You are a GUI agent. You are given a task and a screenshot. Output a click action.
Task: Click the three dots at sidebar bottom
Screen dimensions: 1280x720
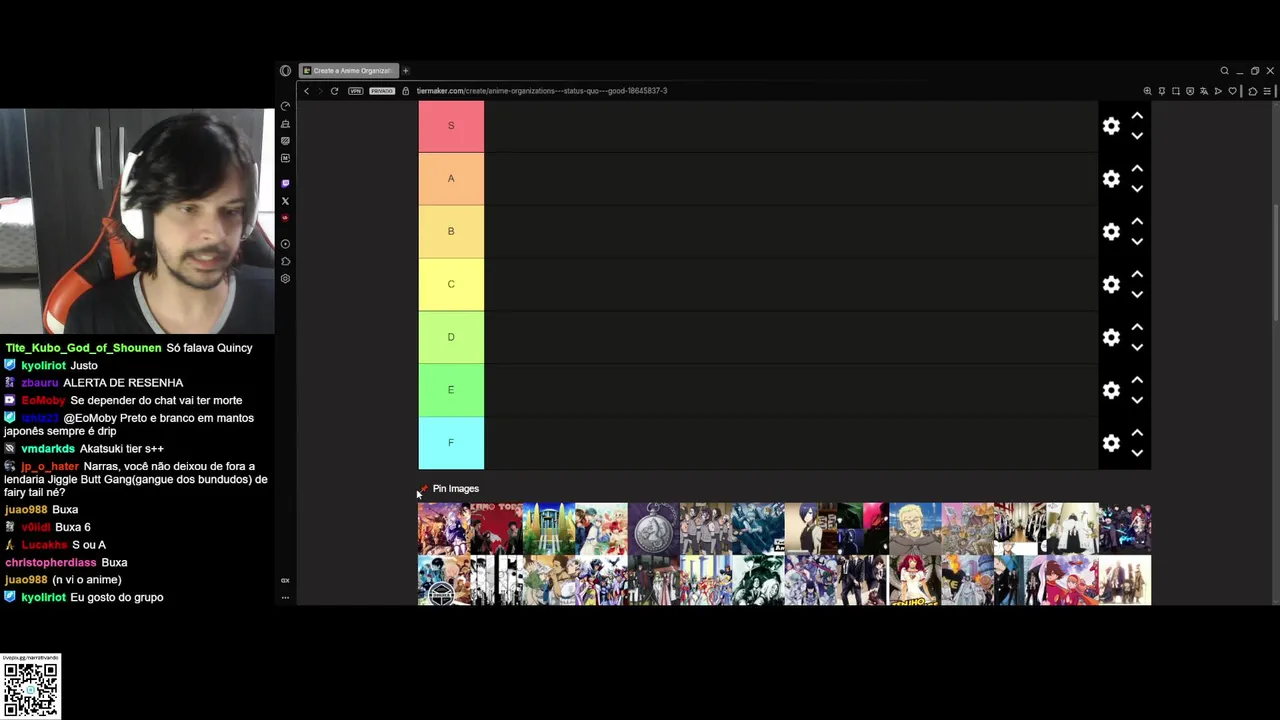[285, 598]
